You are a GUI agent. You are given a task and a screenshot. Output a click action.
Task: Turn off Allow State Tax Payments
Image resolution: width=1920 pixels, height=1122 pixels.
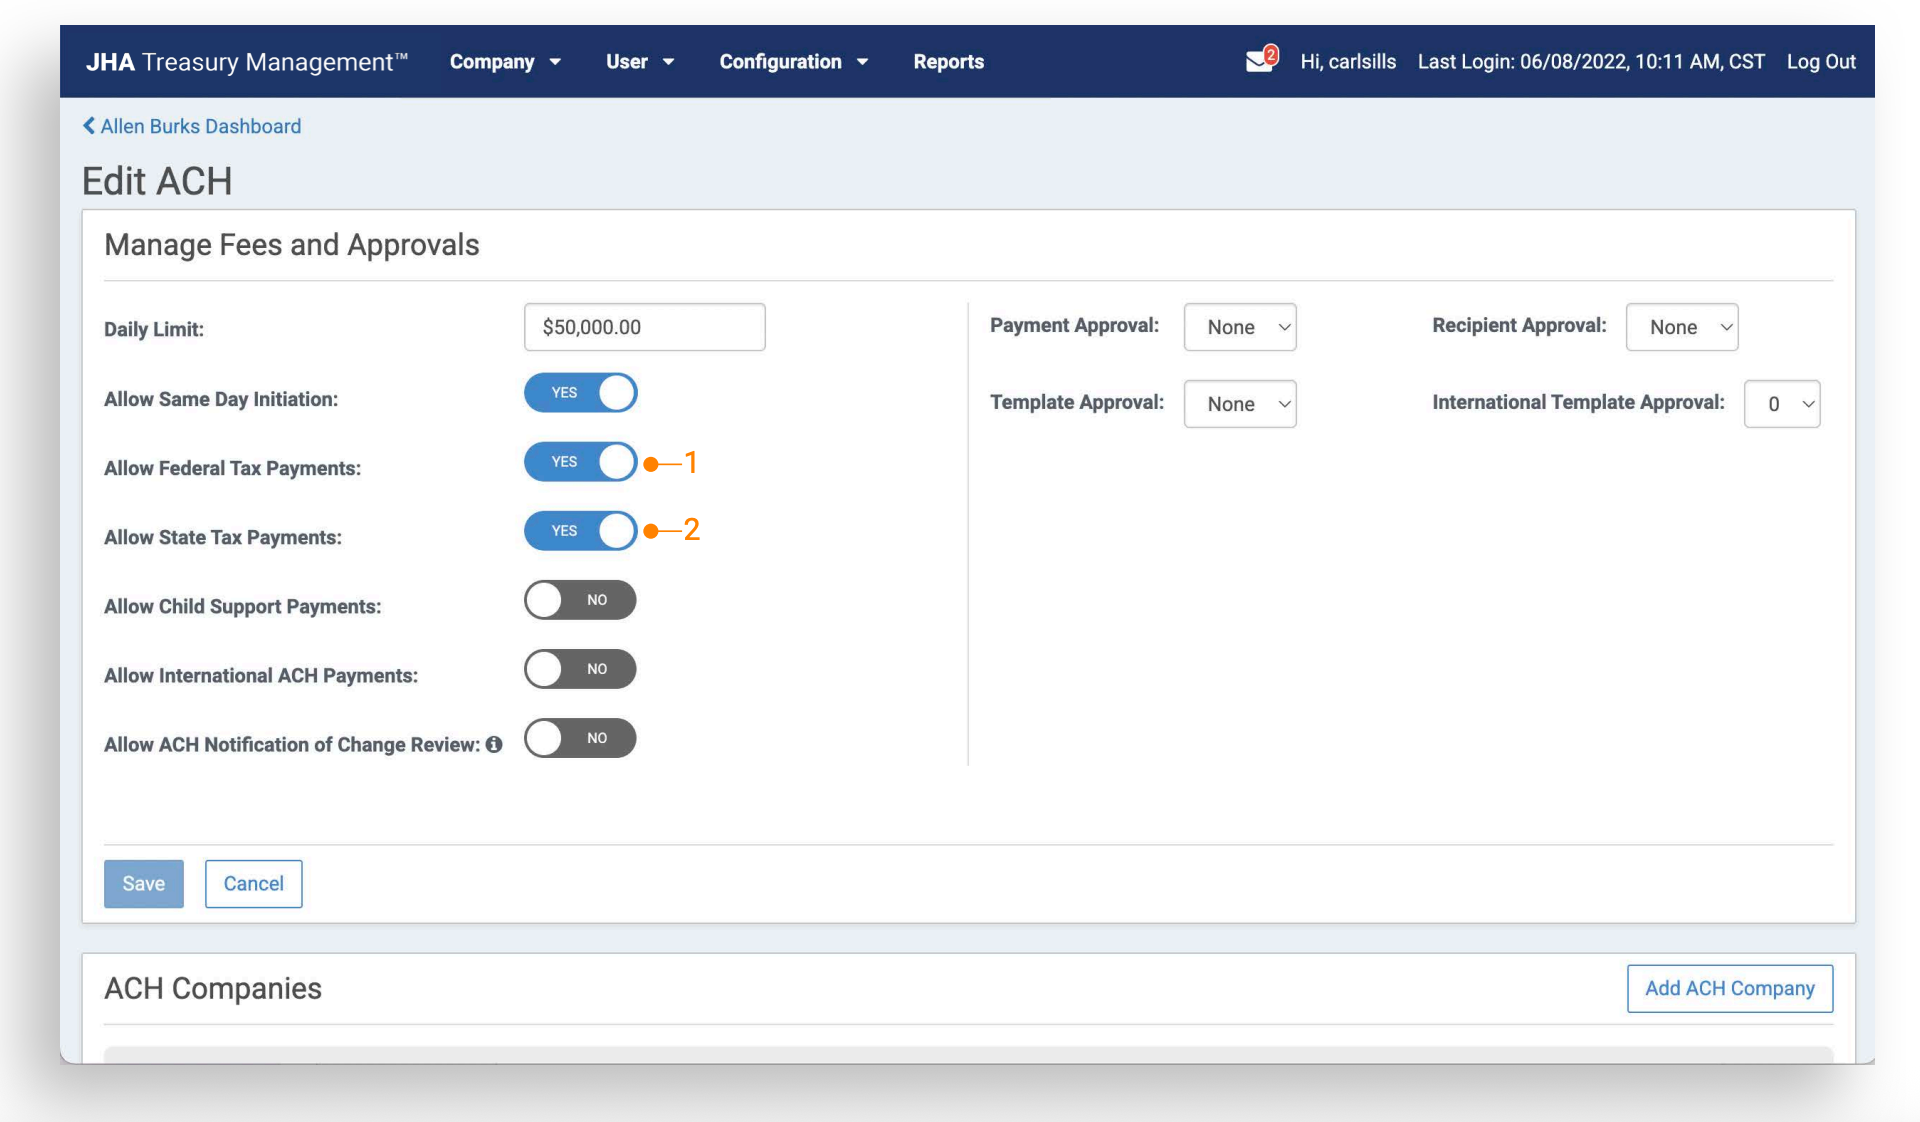coord(580,531)
